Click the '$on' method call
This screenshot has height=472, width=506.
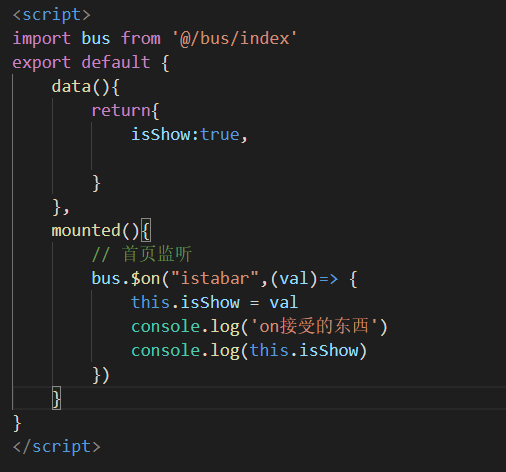[145, 279]
